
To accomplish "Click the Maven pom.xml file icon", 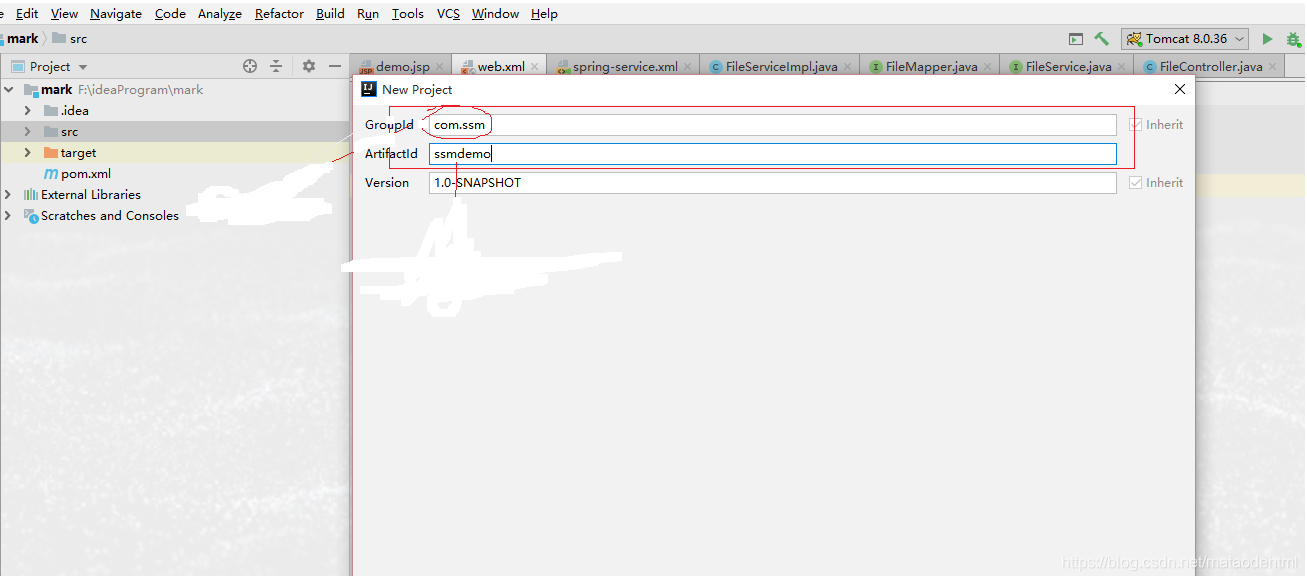I will click(51, 174).
